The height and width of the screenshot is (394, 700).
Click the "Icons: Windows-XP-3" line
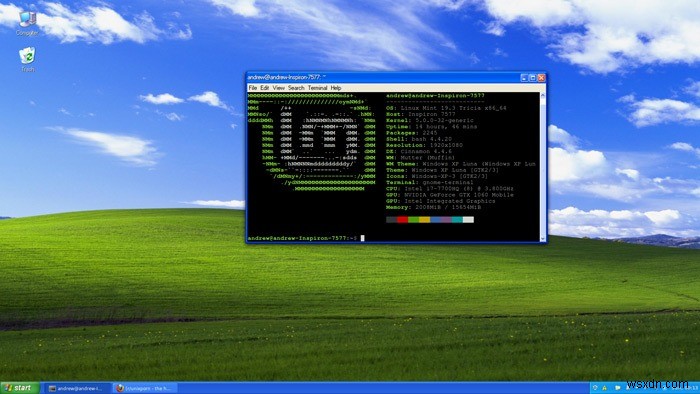point(438,176)
